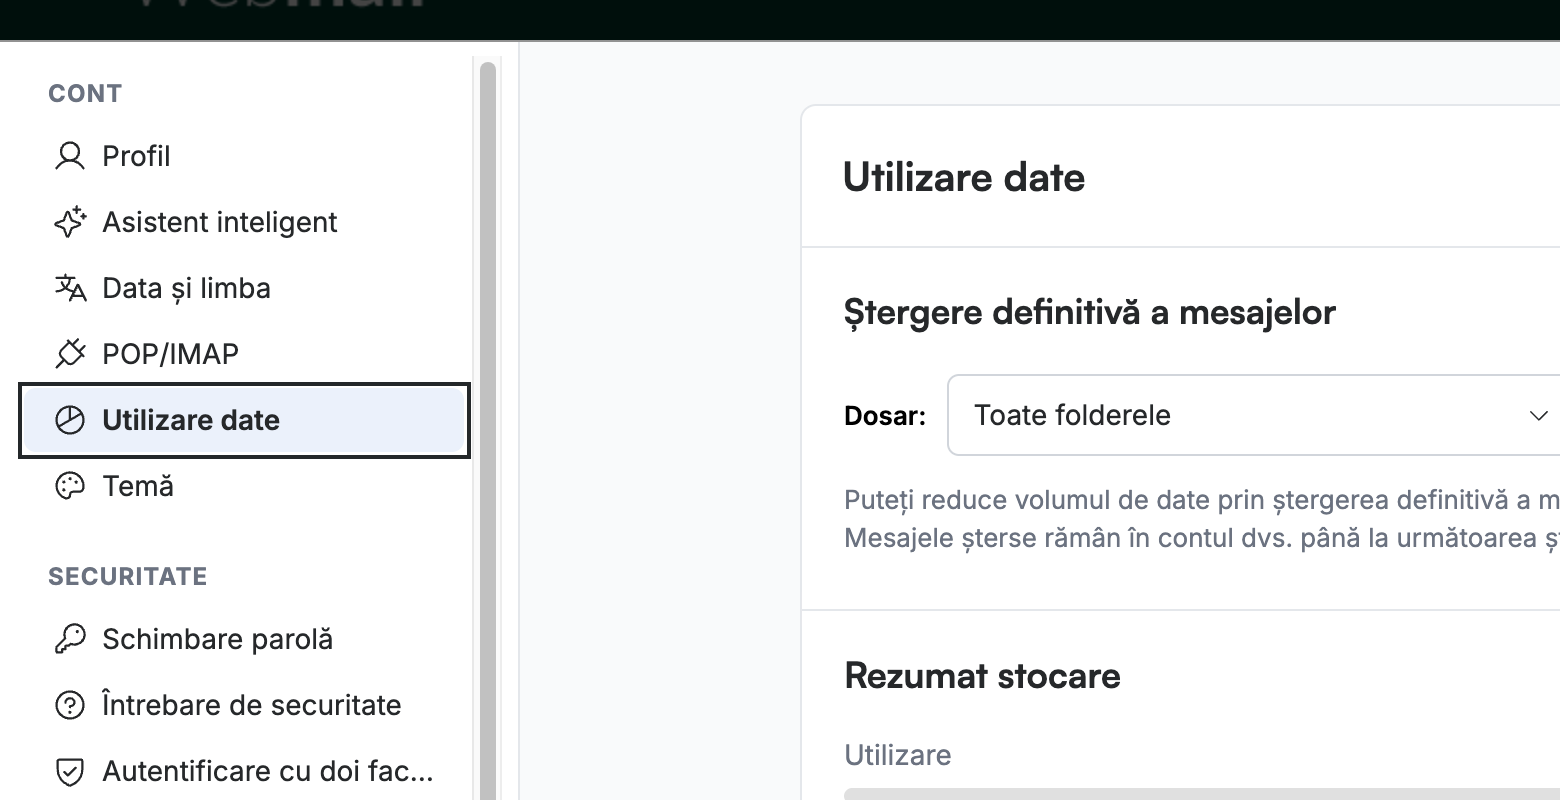Click the SECURITATE section header
Image resolution: width=1560 pixels, height=800 pixels.
[x=128, y=577]
